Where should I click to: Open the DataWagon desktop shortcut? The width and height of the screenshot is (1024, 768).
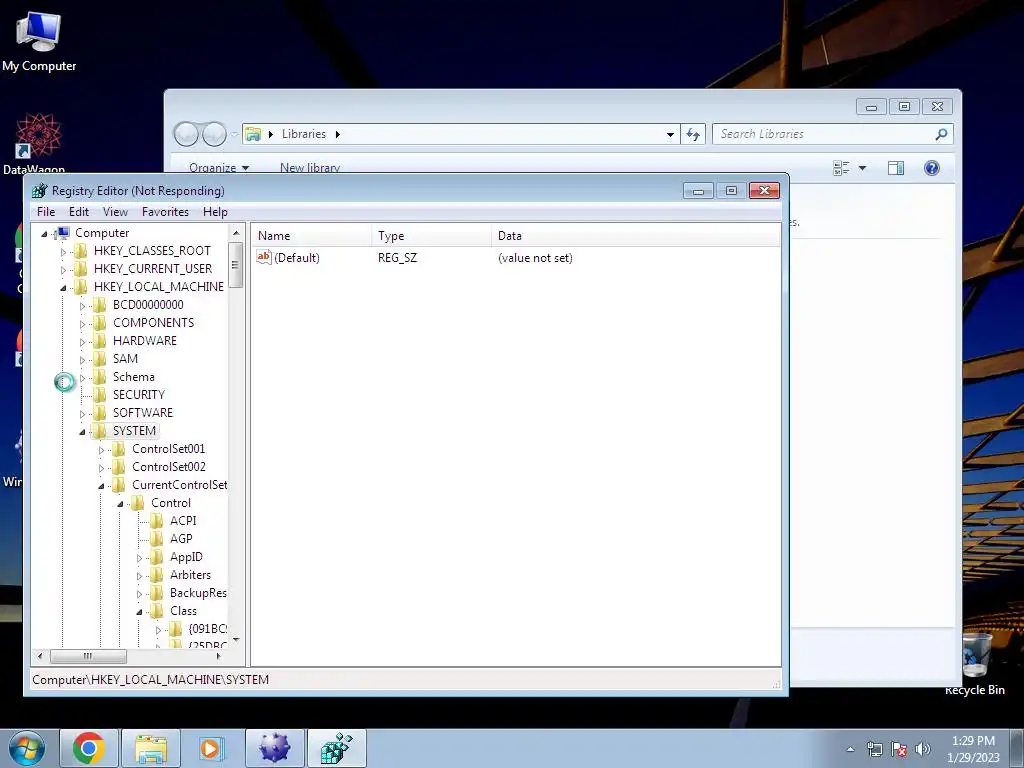click(x=37, y=144)
